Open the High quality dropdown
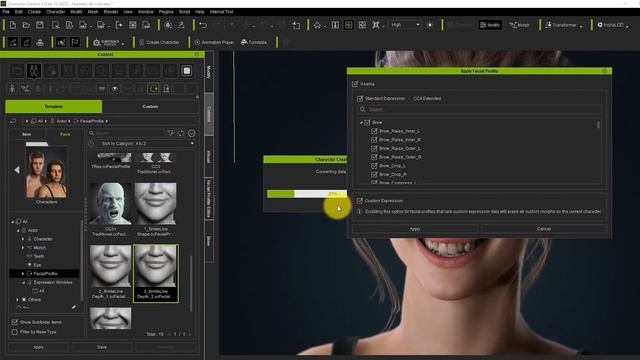The height and width of the screenshot is (360, 640). click(405, 25)
